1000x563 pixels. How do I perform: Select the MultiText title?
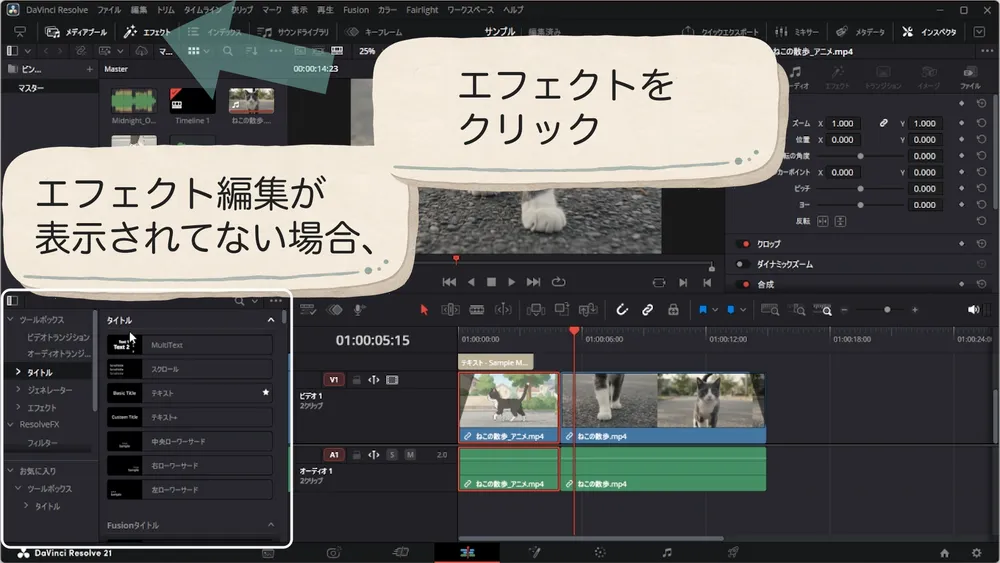click(x=189, y=345)
